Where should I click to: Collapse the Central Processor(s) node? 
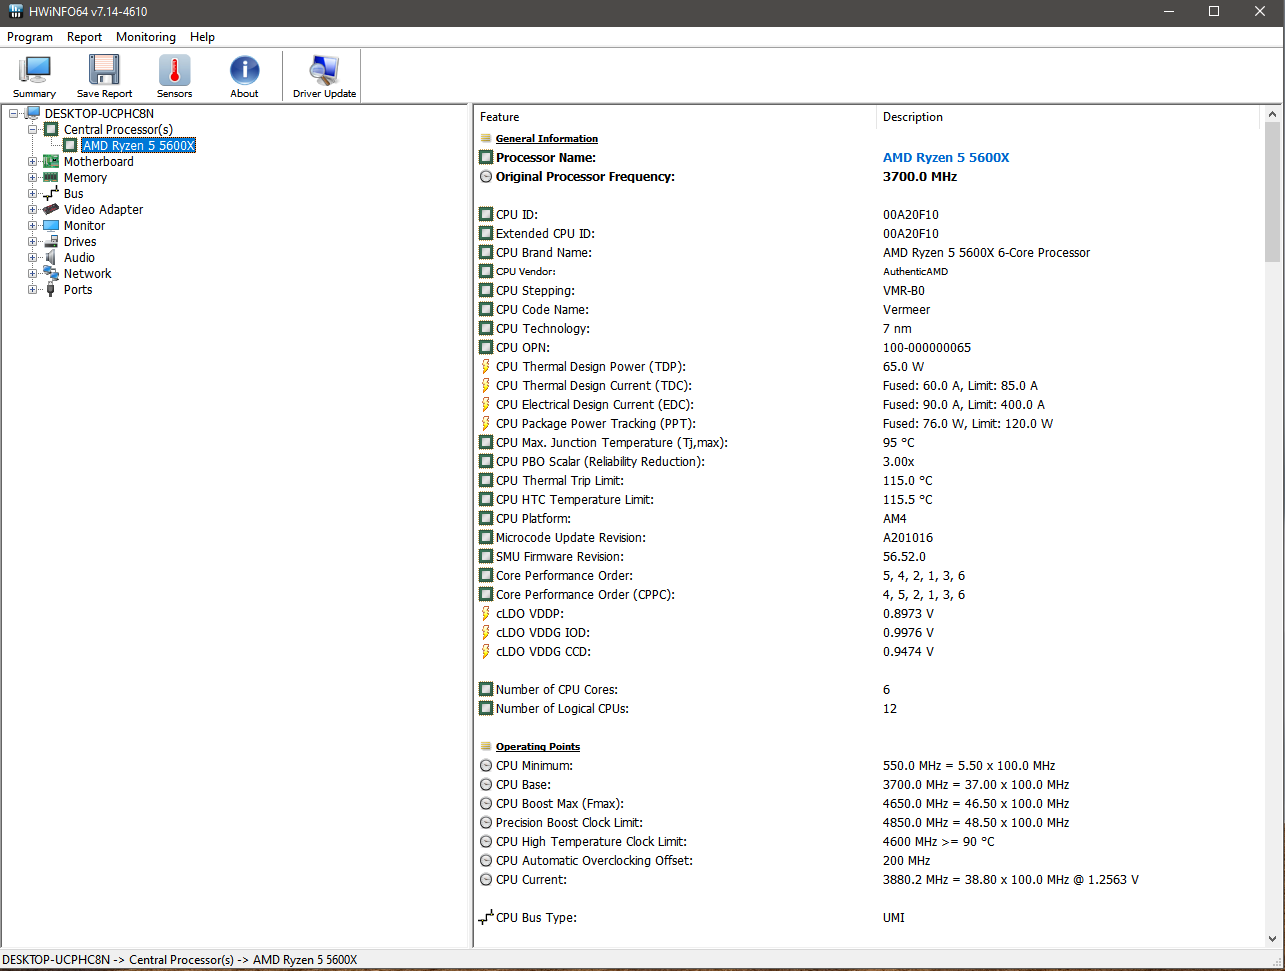(33, 130)
